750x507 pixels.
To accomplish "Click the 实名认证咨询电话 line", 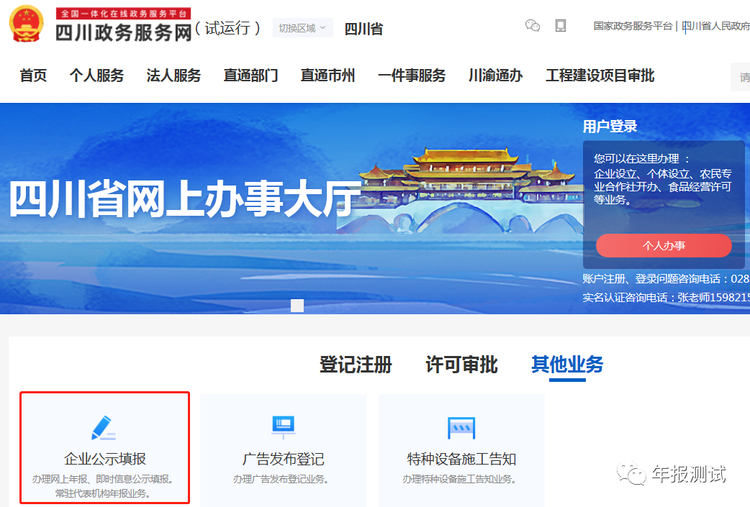I will 666,298.
